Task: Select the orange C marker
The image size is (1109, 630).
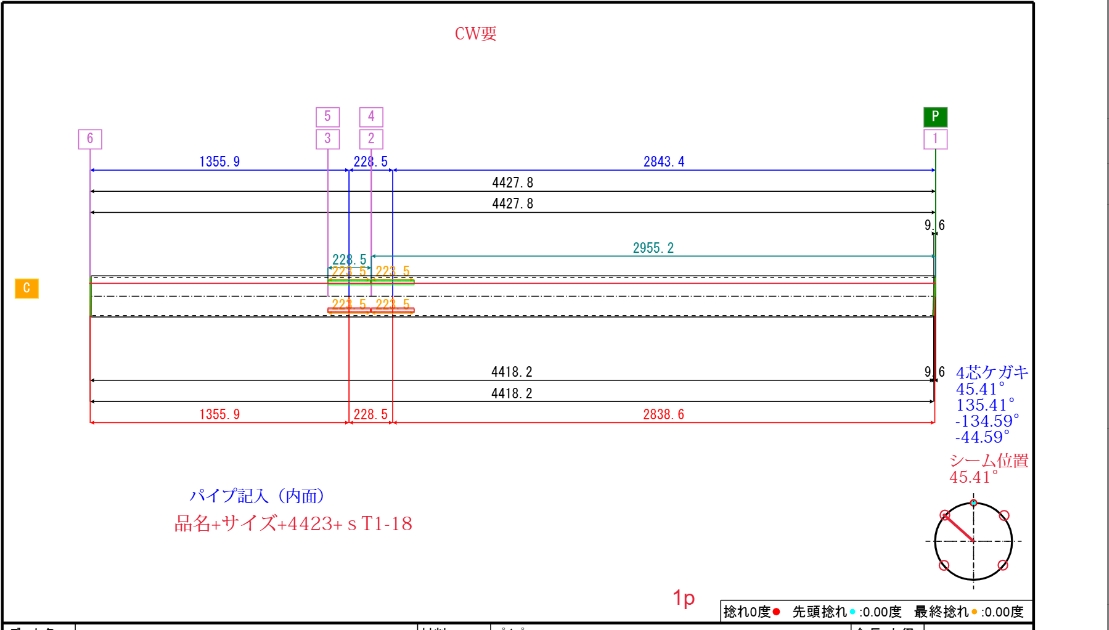Action: click(27, 288)
